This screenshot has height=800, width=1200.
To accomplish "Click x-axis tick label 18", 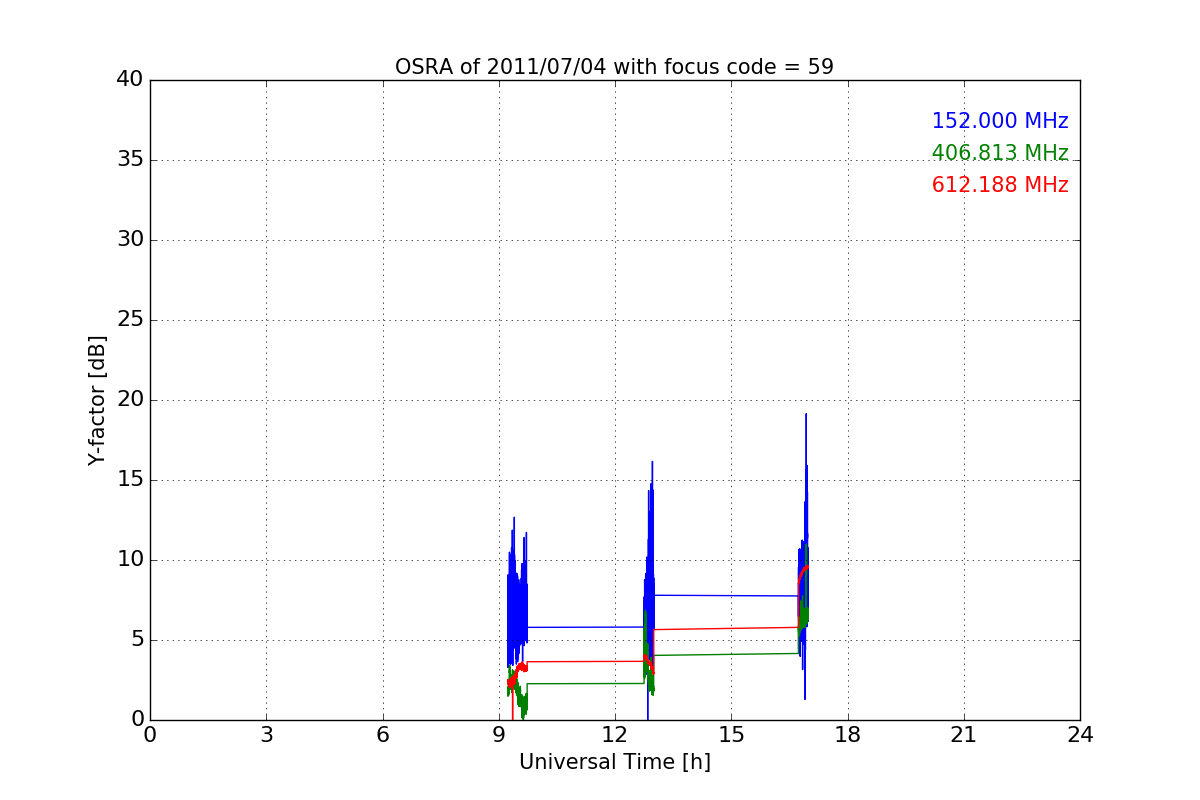I will coord(847,734).
